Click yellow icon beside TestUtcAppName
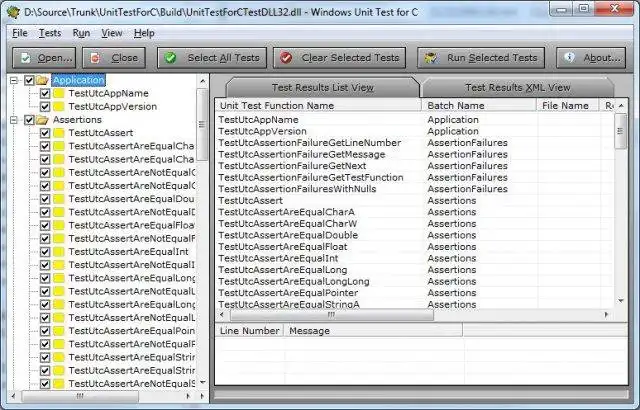Image resolution: width=640 pixels, height=410 pixels. click(59, 93)
